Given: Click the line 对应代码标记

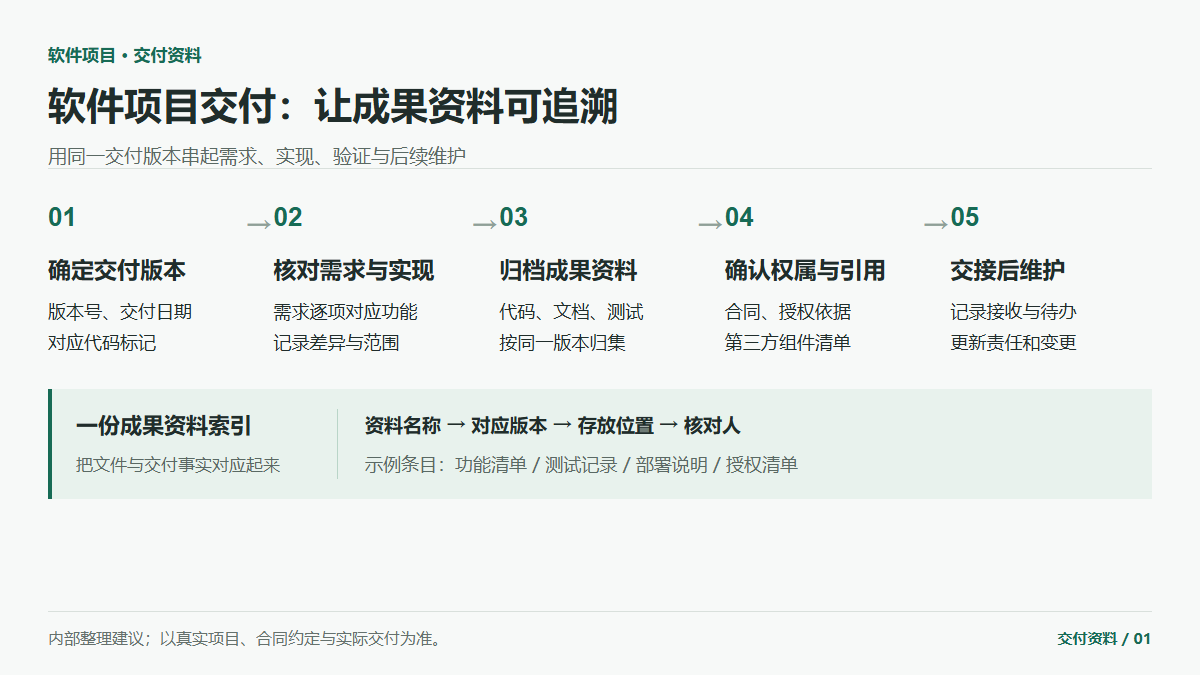Looking at the screenshot, I should [x=102, y=343].
